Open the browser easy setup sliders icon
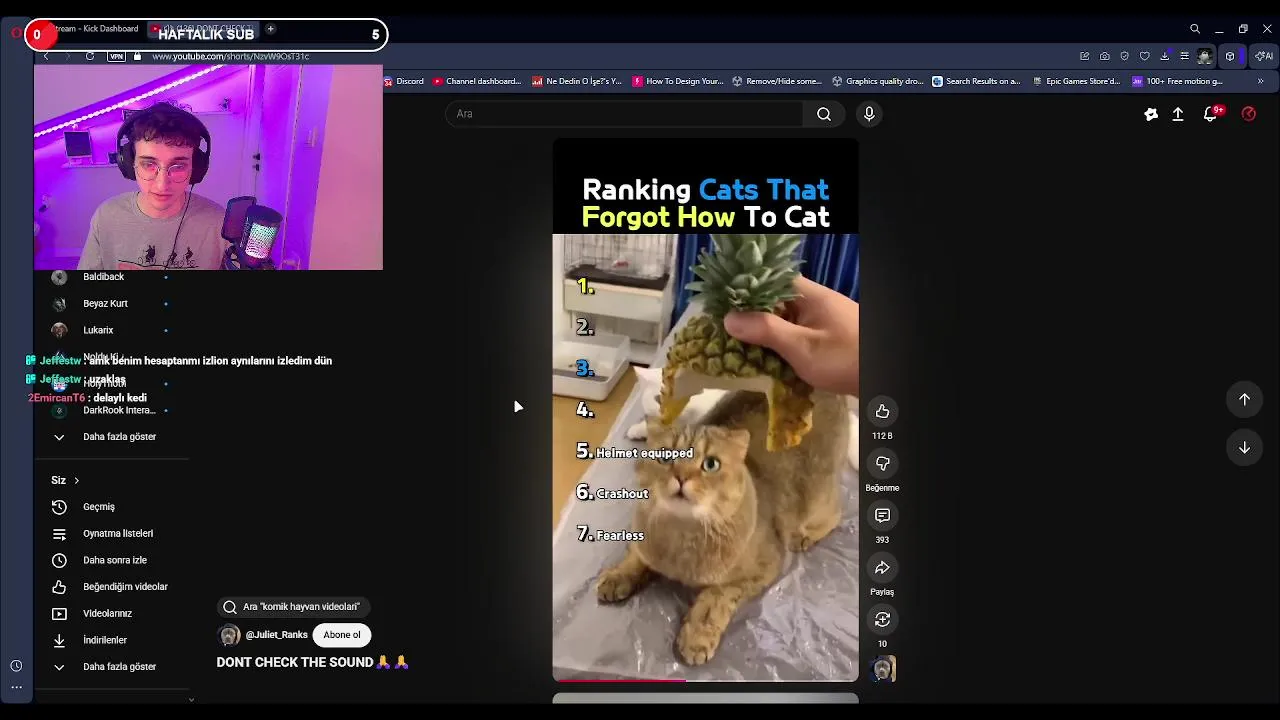This screenshot has width=1280, height=720. 1184,56
